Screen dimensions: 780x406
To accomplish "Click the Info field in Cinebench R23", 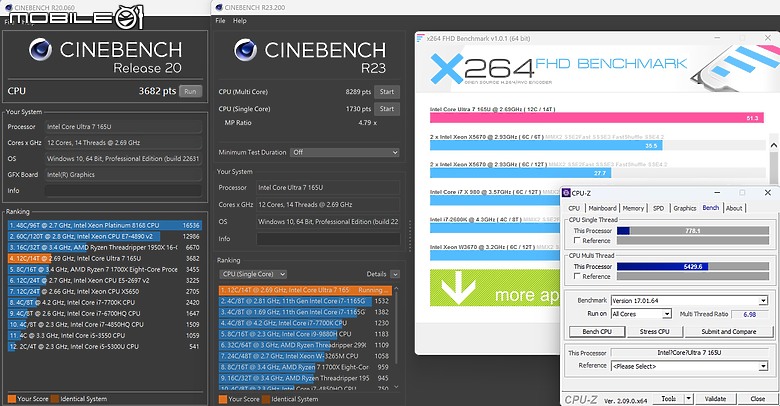I will (328, 239).
